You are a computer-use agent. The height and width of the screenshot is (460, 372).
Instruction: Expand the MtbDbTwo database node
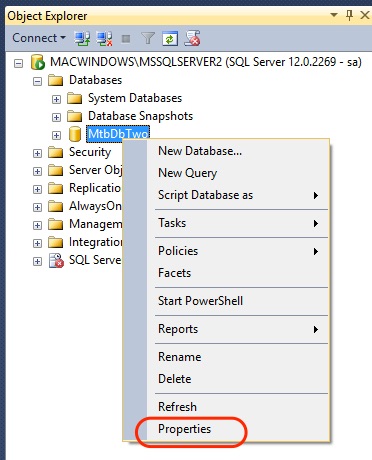tap(56, 135)
